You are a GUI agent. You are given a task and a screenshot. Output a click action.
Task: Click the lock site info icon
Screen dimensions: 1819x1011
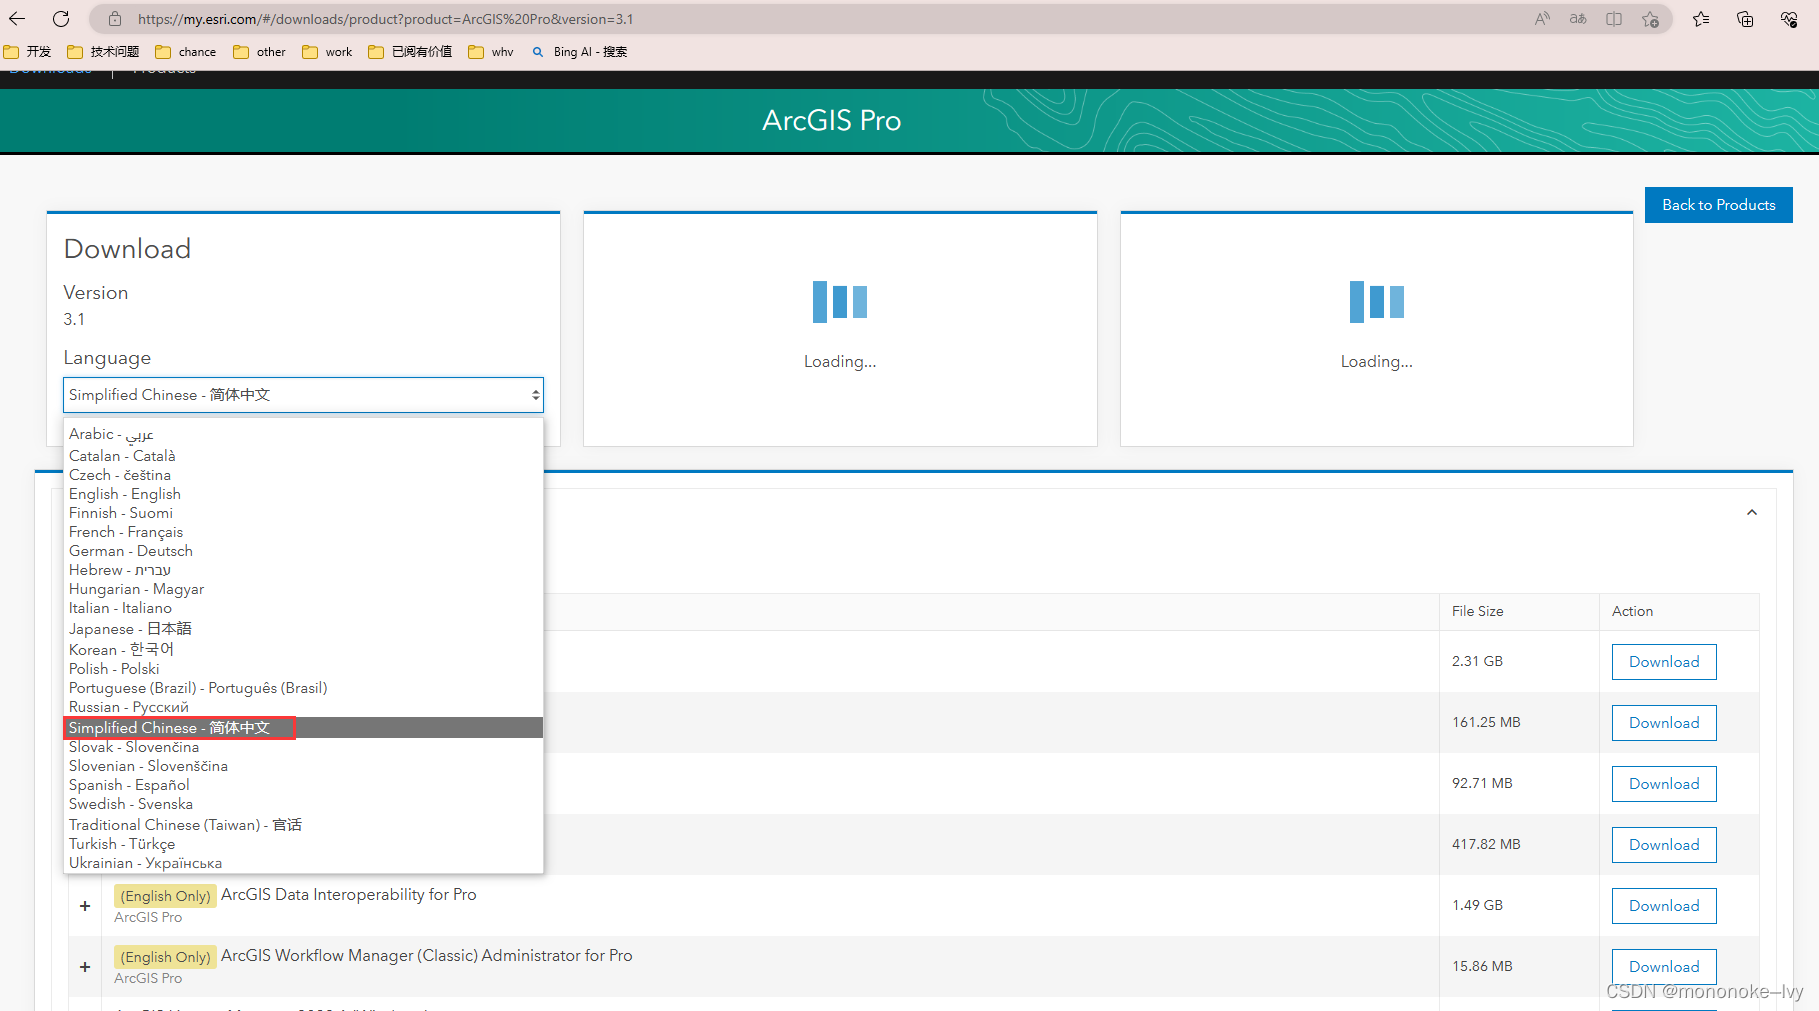click(x=115, y=19)
